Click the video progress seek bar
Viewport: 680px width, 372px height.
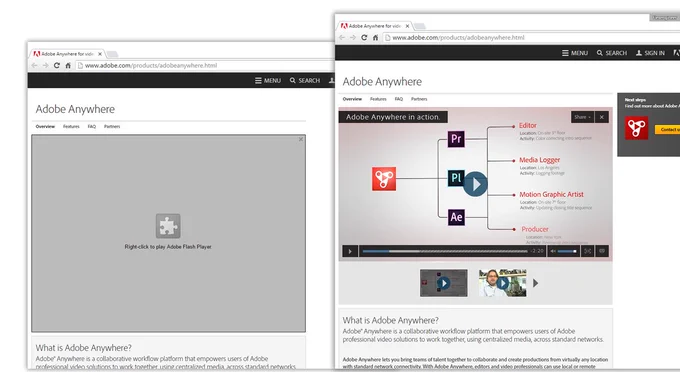445,251
